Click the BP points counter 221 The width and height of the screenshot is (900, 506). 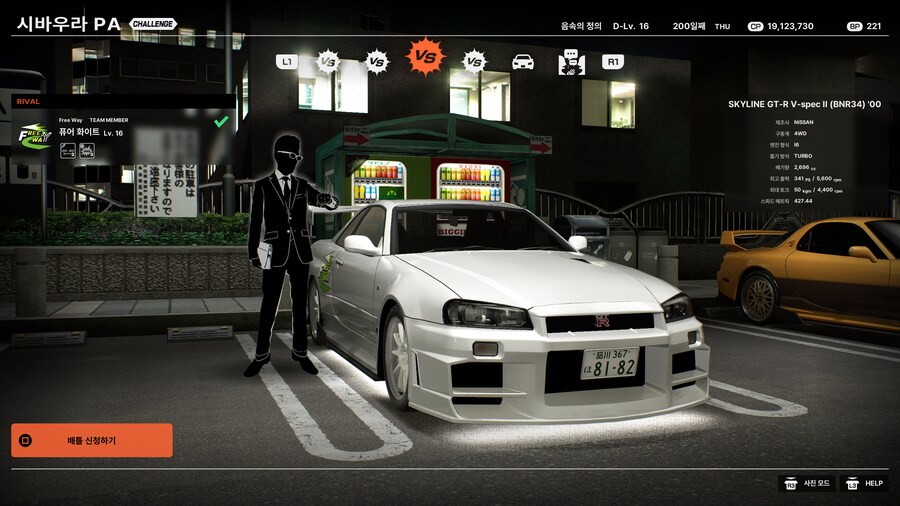coord(865,26)
